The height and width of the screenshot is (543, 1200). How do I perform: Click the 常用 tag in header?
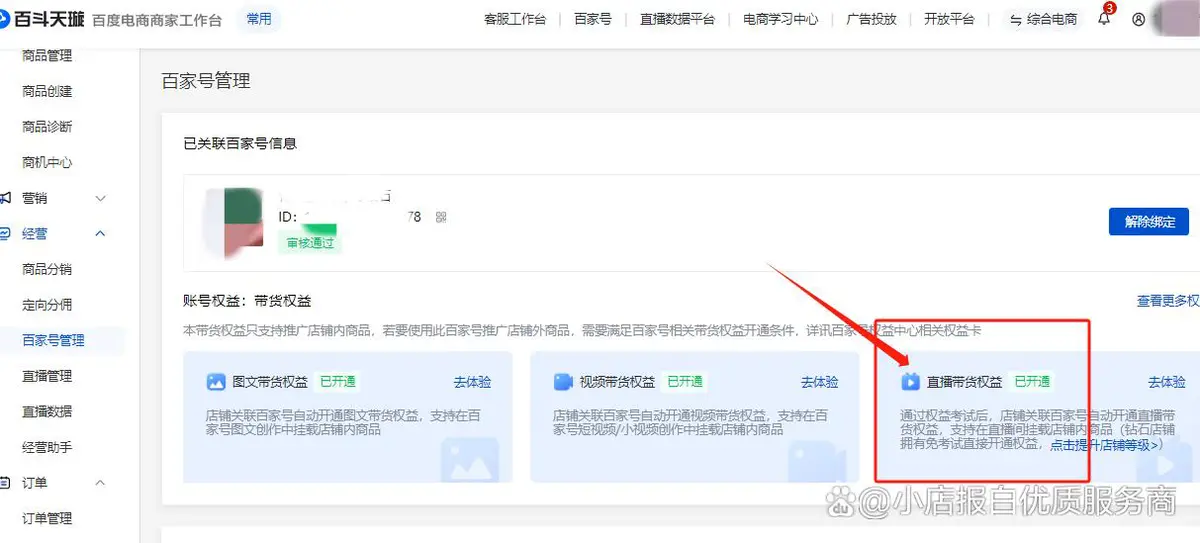(x=258, y=19)
